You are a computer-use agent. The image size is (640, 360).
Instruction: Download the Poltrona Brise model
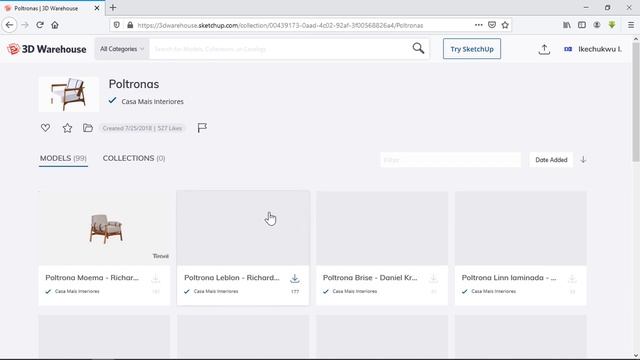tap(433, 279)
